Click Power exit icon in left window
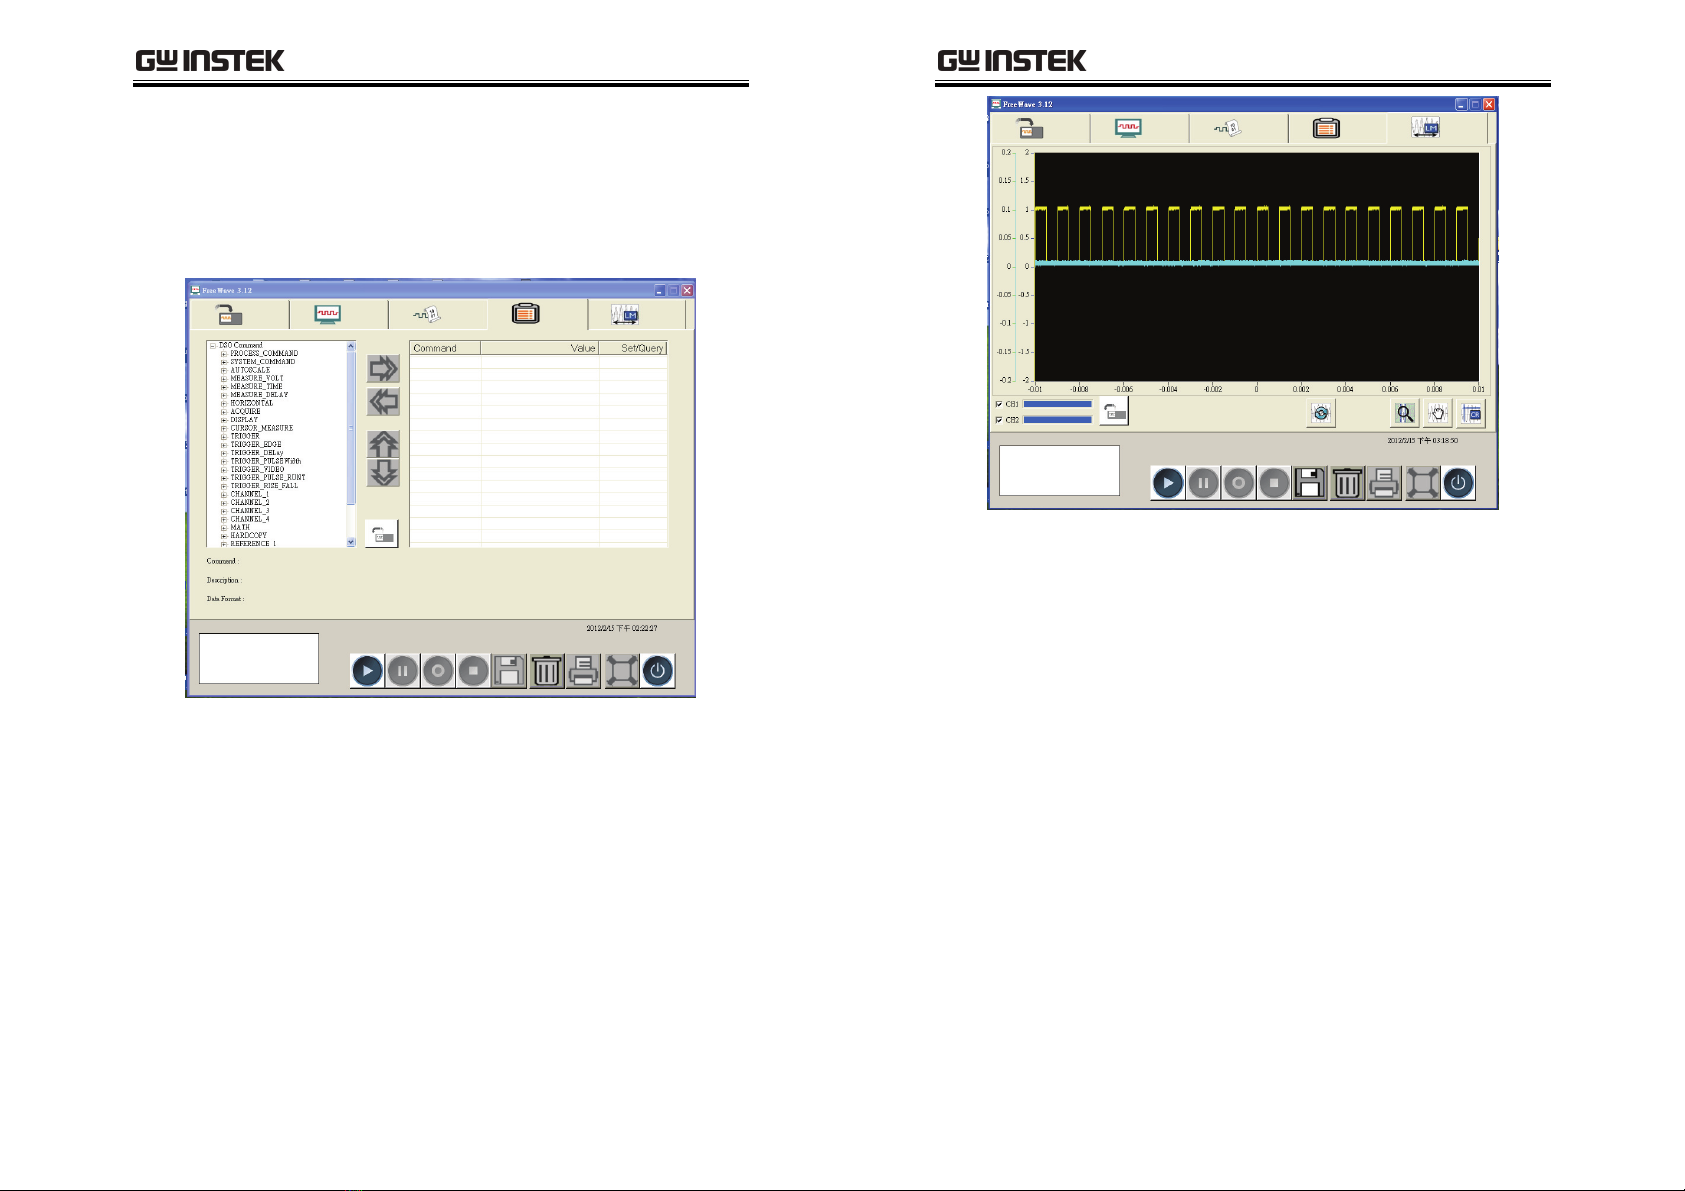1685x1191 pixels. click(x=658, y=671)
